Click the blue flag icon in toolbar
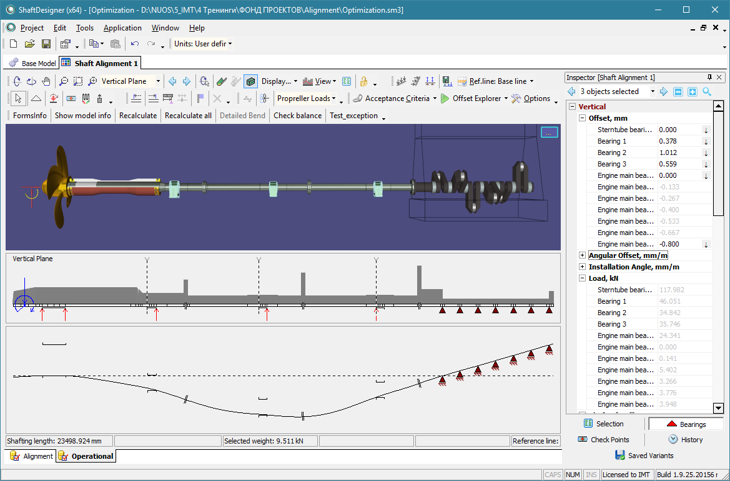730x481 pixels. (x=200, y=99)
